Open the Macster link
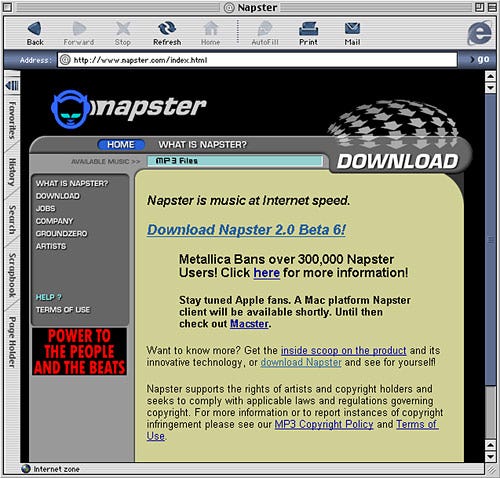 tap(249, 324)
